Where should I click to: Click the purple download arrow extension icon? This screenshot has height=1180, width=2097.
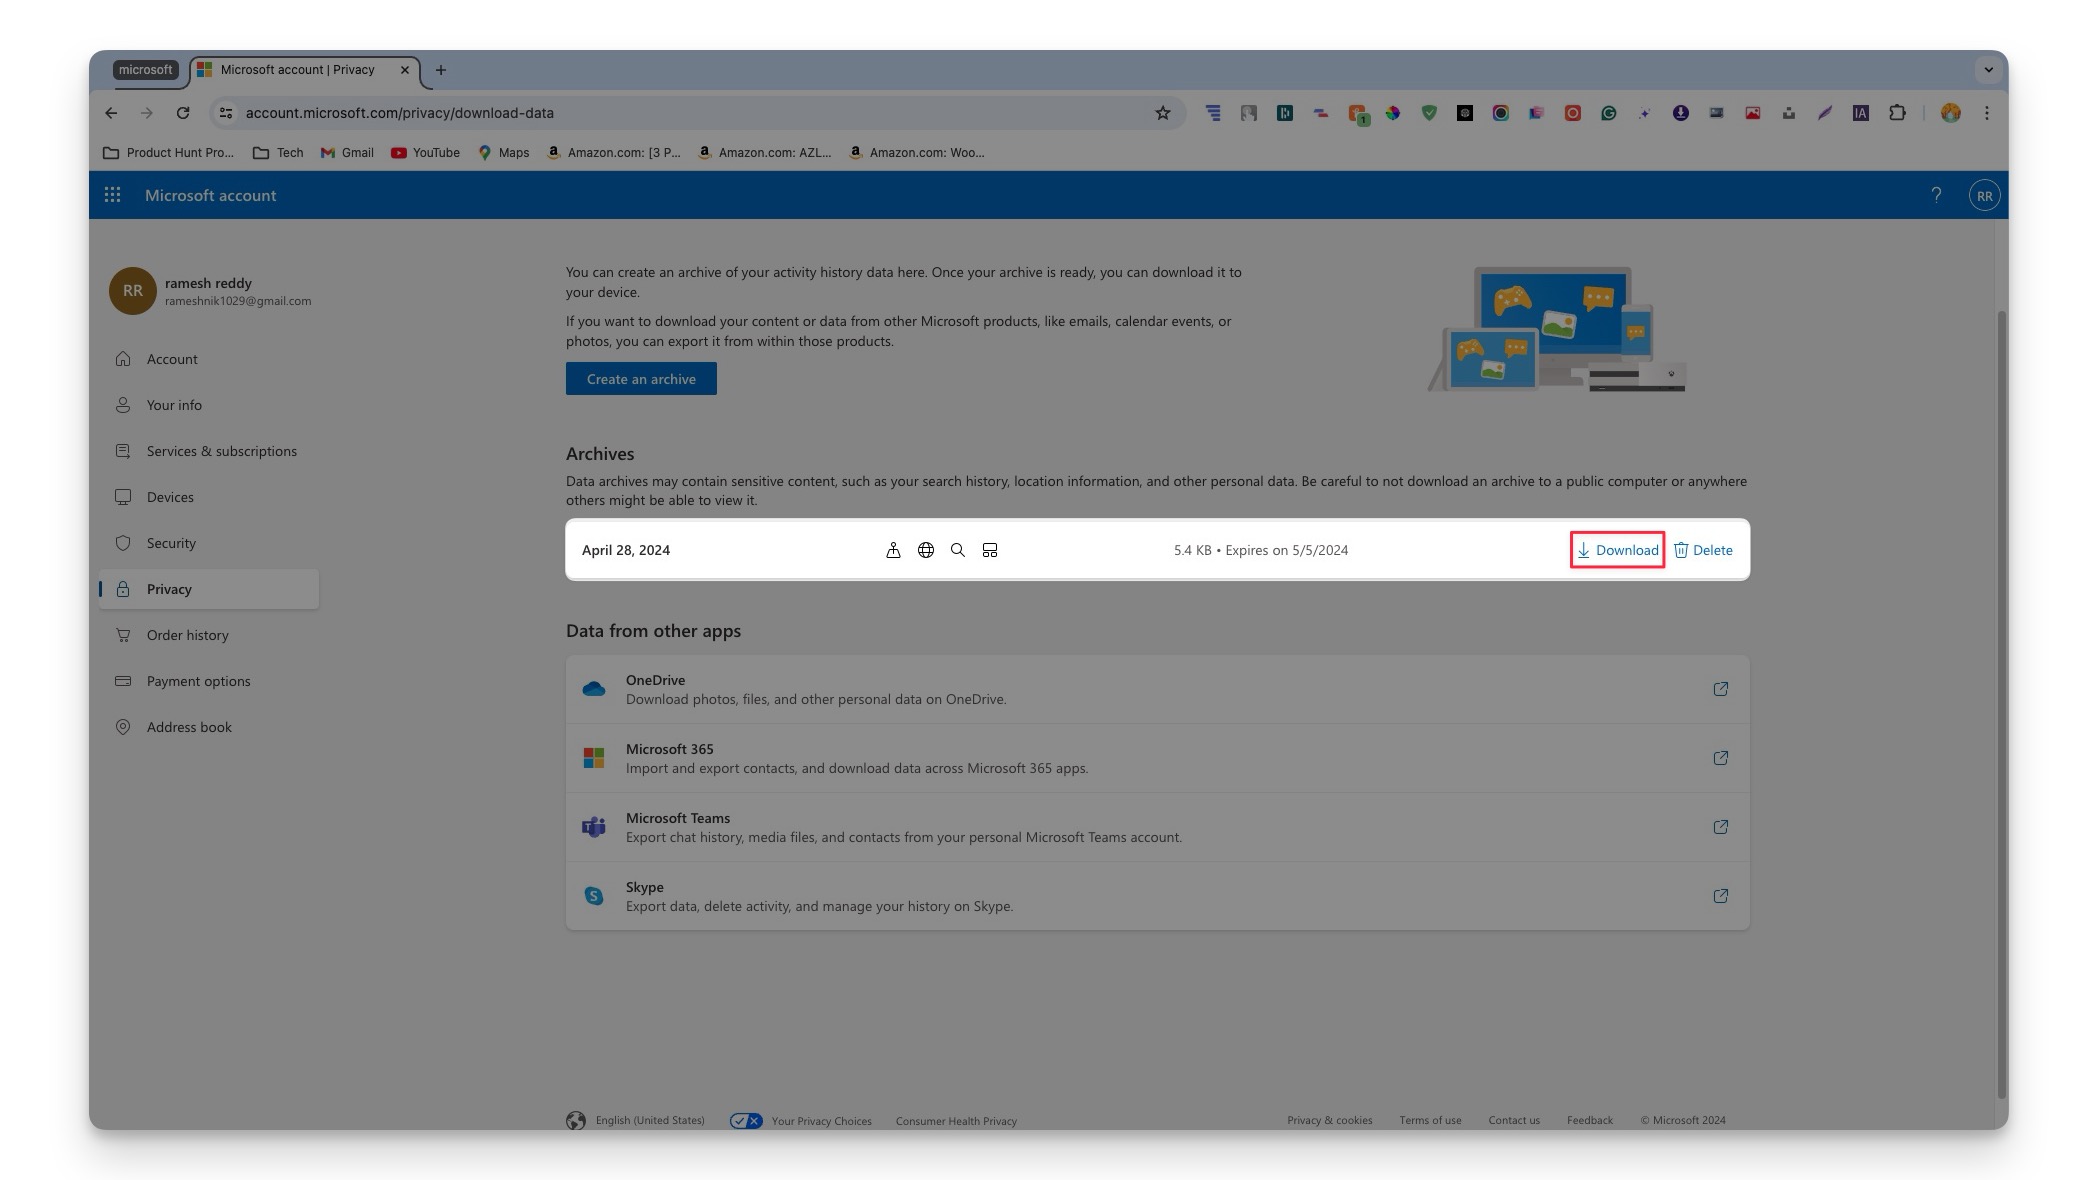click(1681, 113)
